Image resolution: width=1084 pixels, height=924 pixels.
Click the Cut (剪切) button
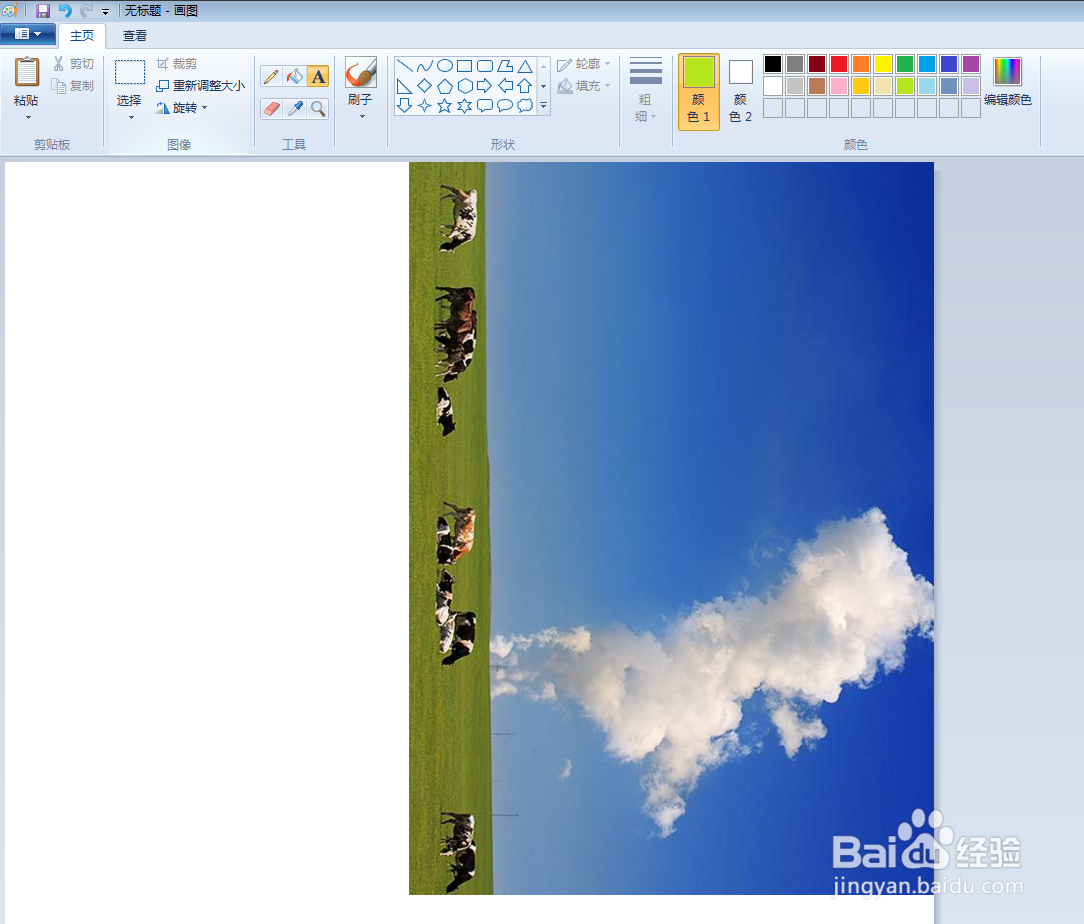click(73, 64)
